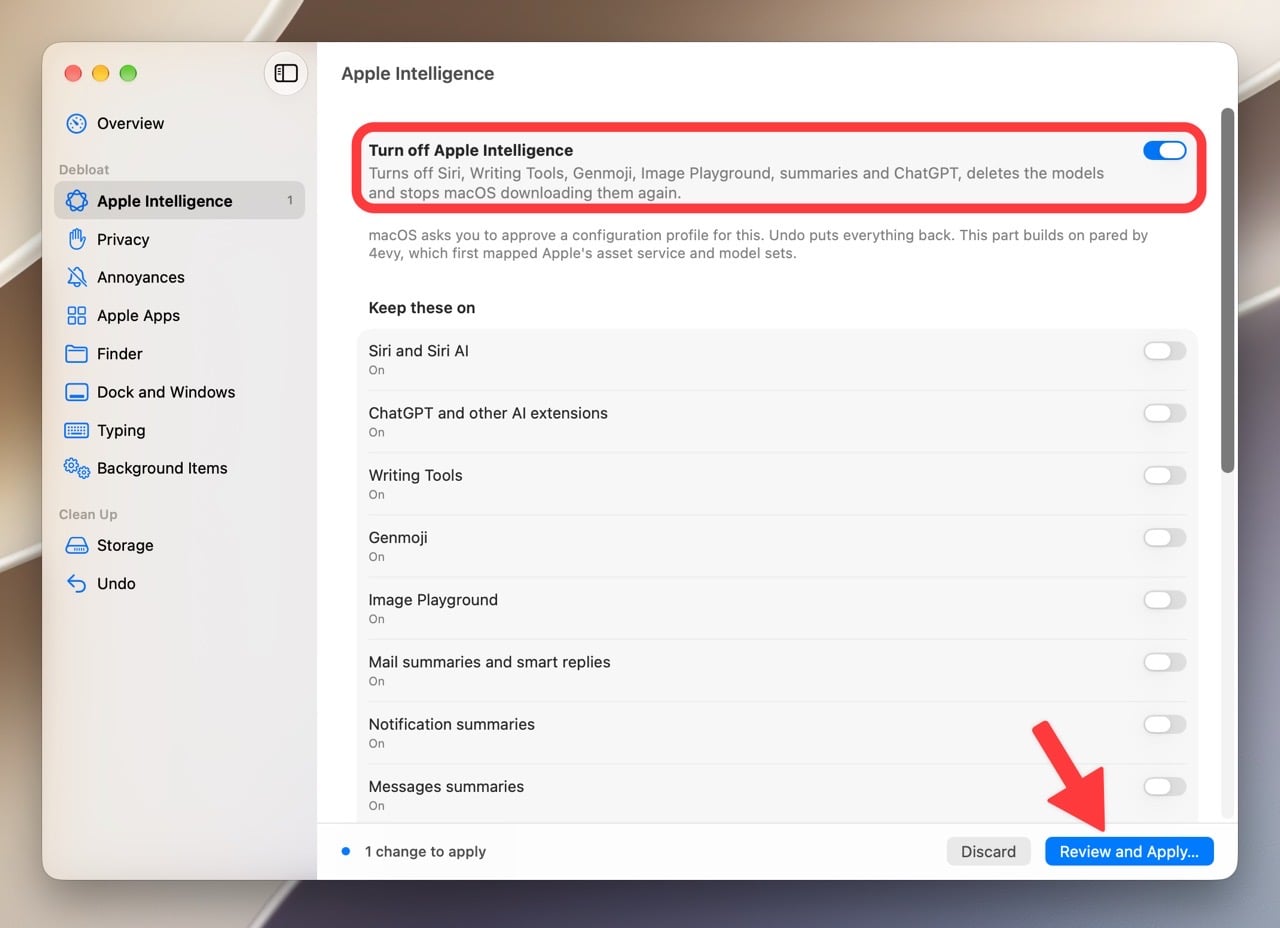Image resolution: width=1280 pixels, height=928 pixels.
Task: Click the Finder folder icon
Action: click(x=76, y=354)
